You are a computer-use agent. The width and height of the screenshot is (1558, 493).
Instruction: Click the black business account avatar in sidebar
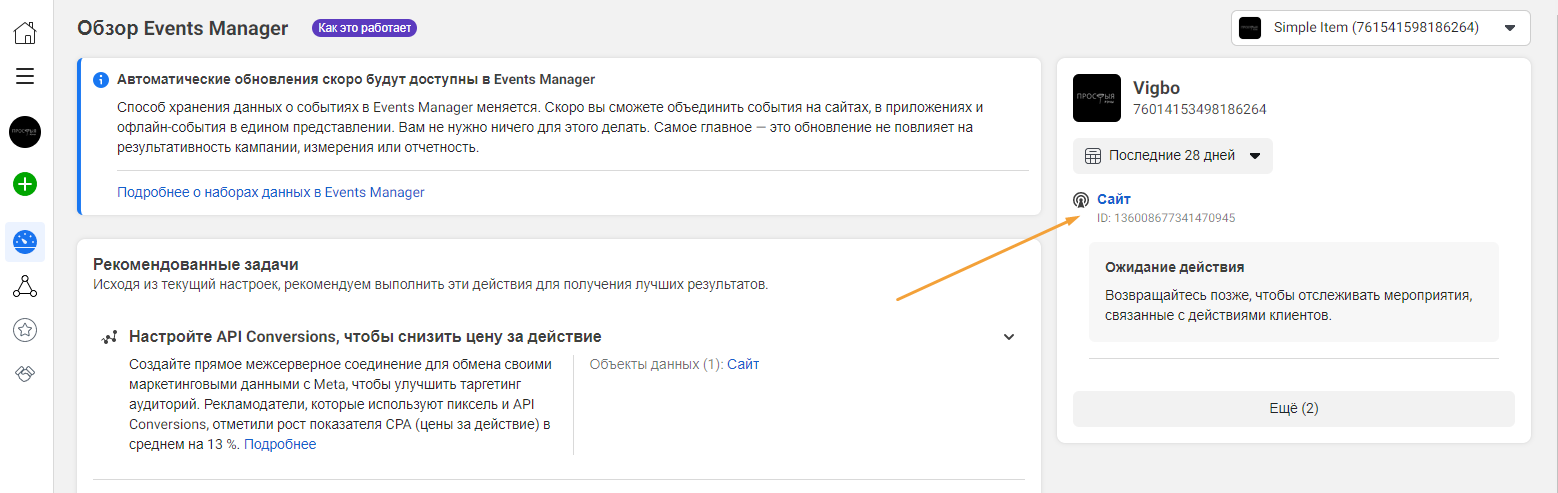pos(25,132)
